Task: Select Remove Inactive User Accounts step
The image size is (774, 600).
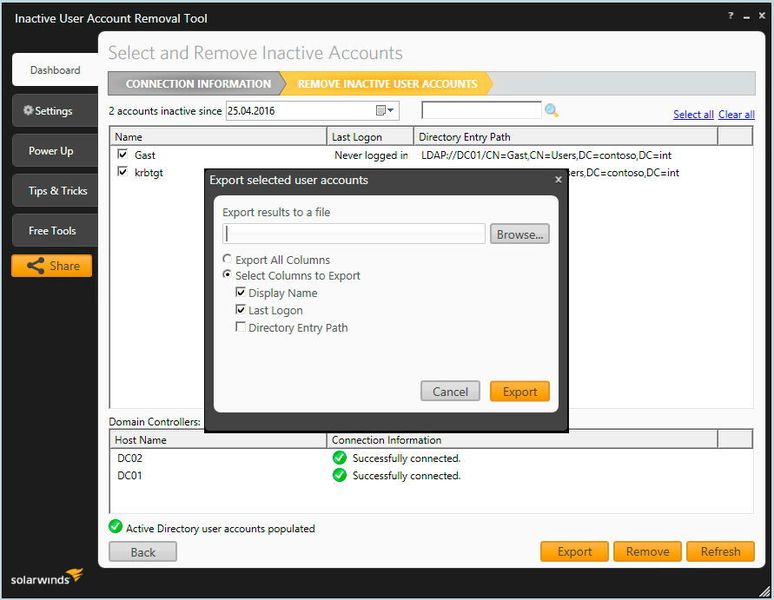Action: [387, 83]
